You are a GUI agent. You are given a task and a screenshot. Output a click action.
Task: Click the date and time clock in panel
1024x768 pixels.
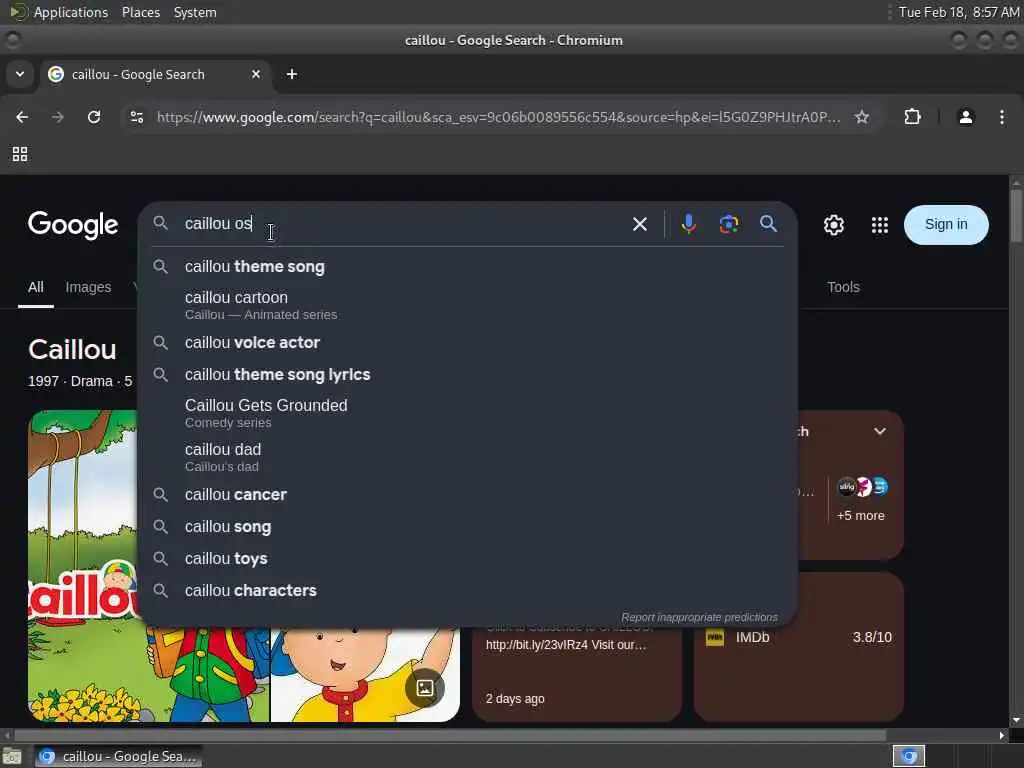tap(958, 12)
